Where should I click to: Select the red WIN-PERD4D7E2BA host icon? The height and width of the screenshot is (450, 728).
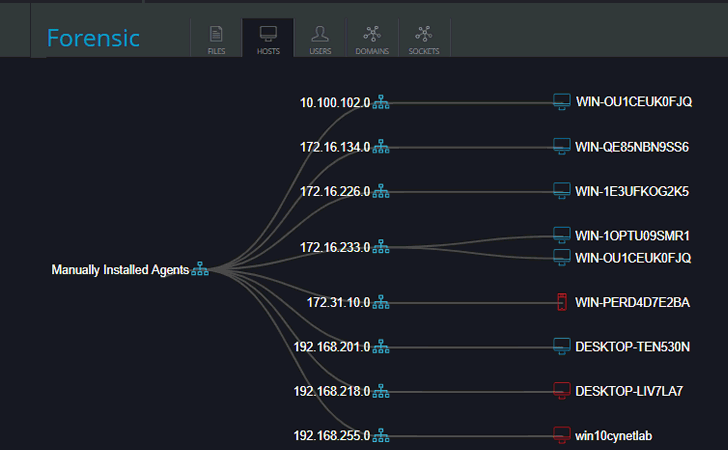click(562, 302)
